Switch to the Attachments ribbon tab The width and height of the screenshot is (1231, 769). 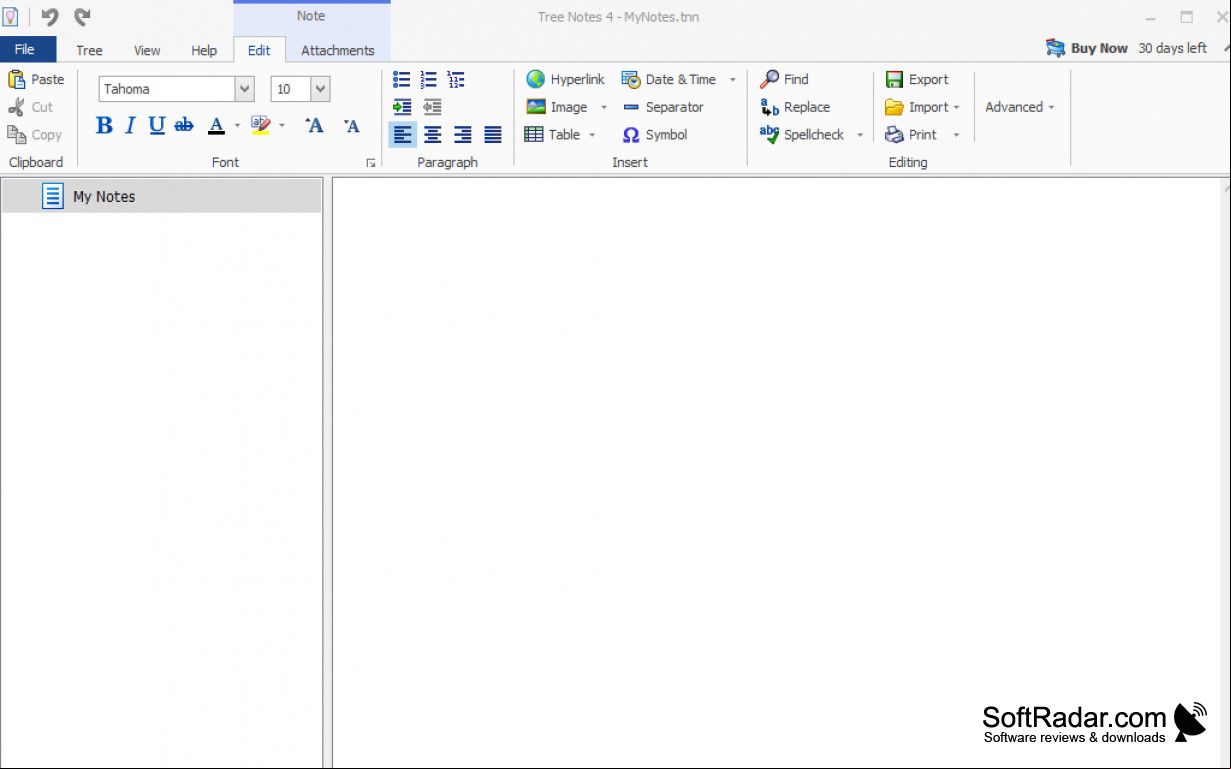(x=338, y=50)
